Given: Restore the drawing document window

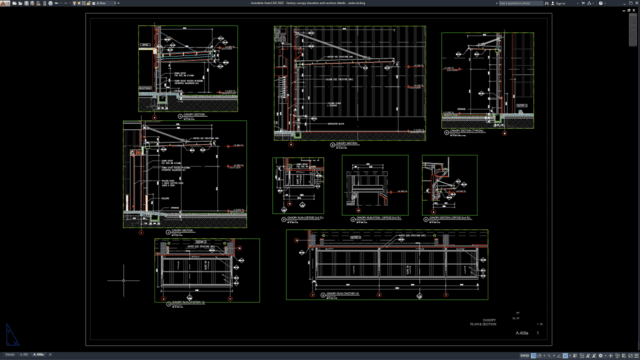Looking at the screenshot, I should coord(629,10).
